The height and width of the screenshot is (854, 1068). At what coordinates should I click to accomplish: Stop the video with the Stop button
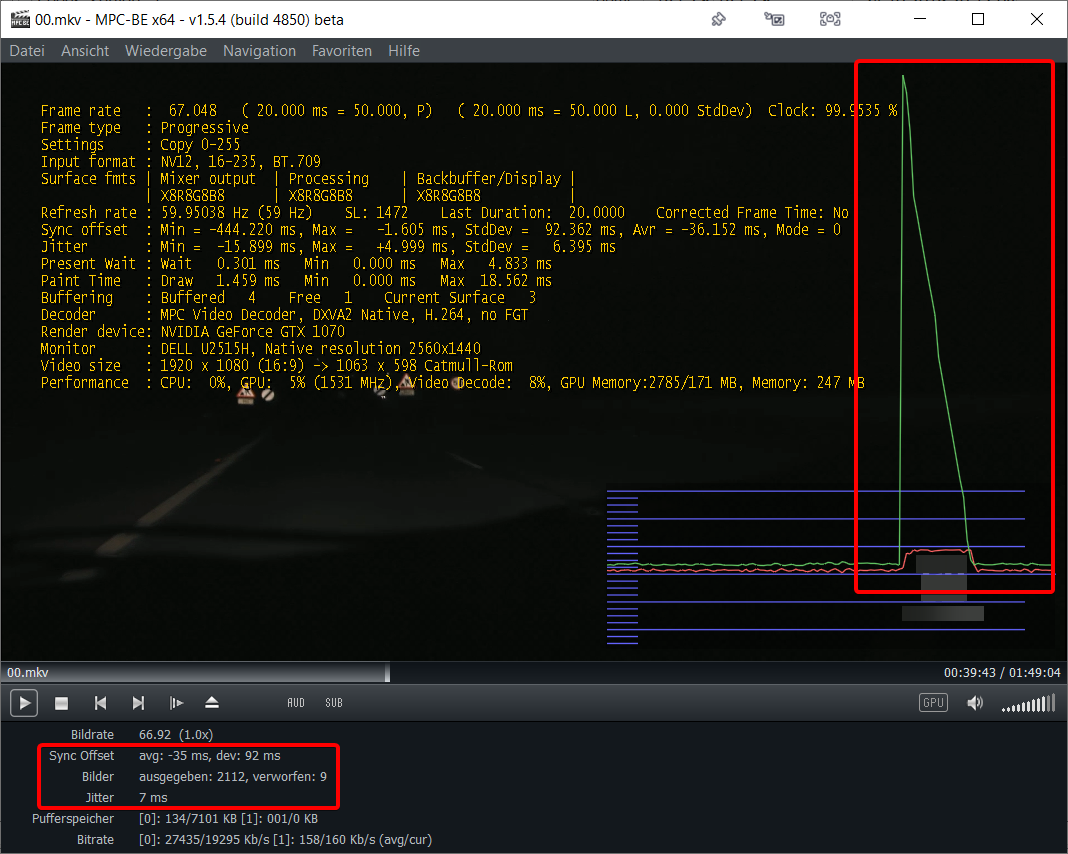click(61, 703)
